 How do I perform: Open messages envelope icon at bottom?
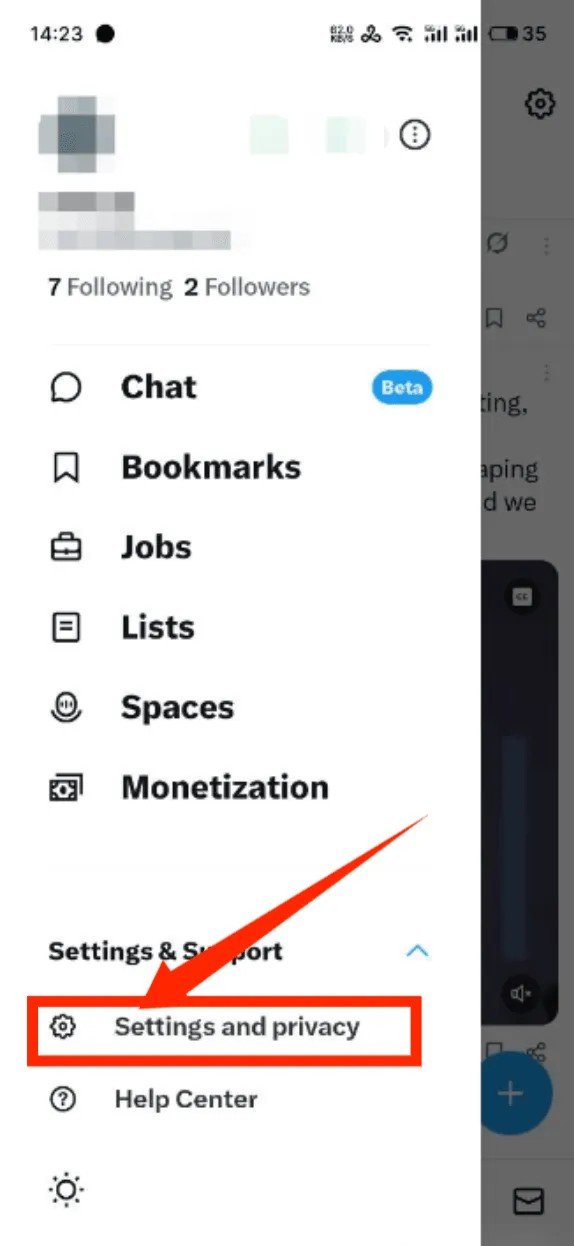(x=527, y=1200)
